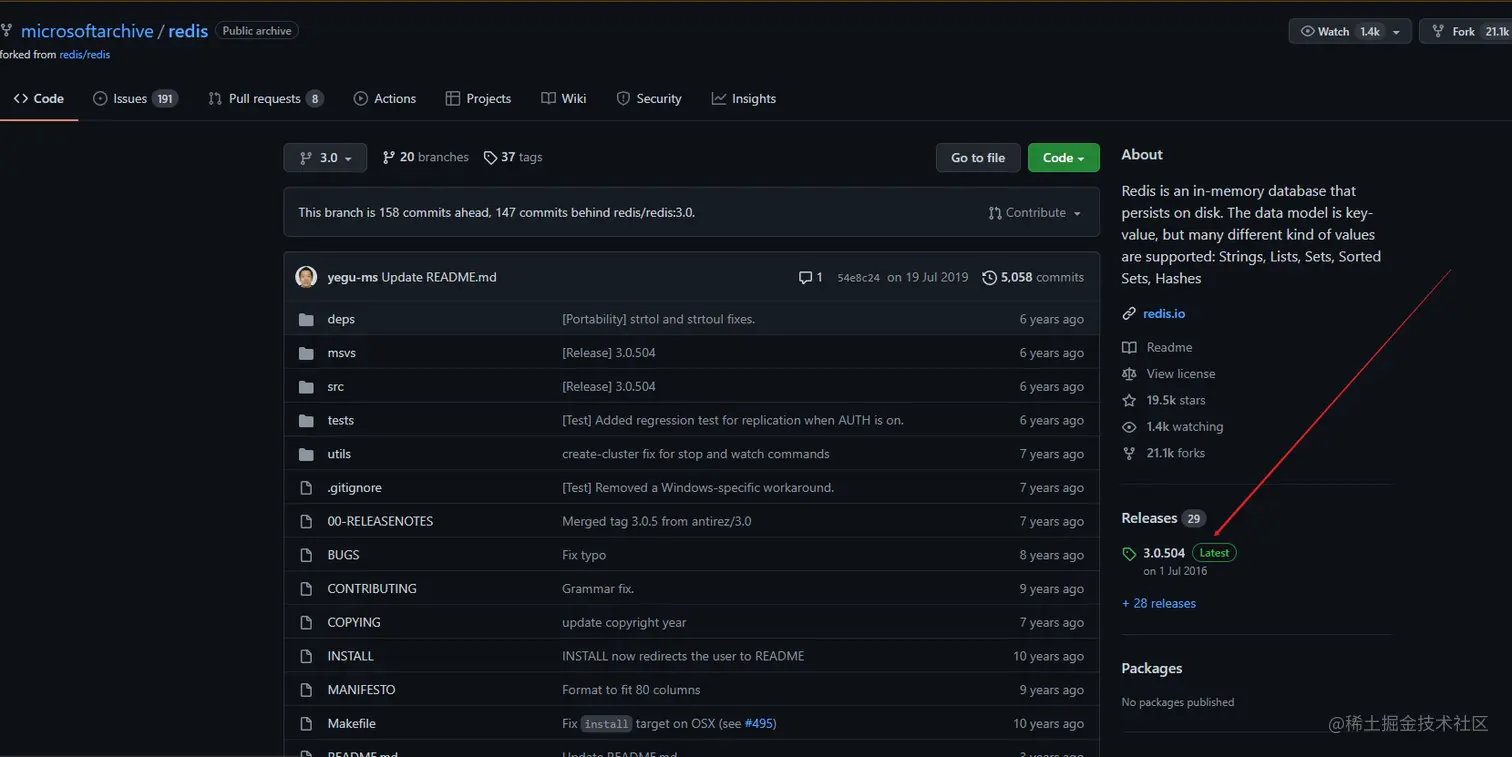This screenshot has width=1512, height=757.
Task: Open the Insights tab
Action: coord(744,99)
